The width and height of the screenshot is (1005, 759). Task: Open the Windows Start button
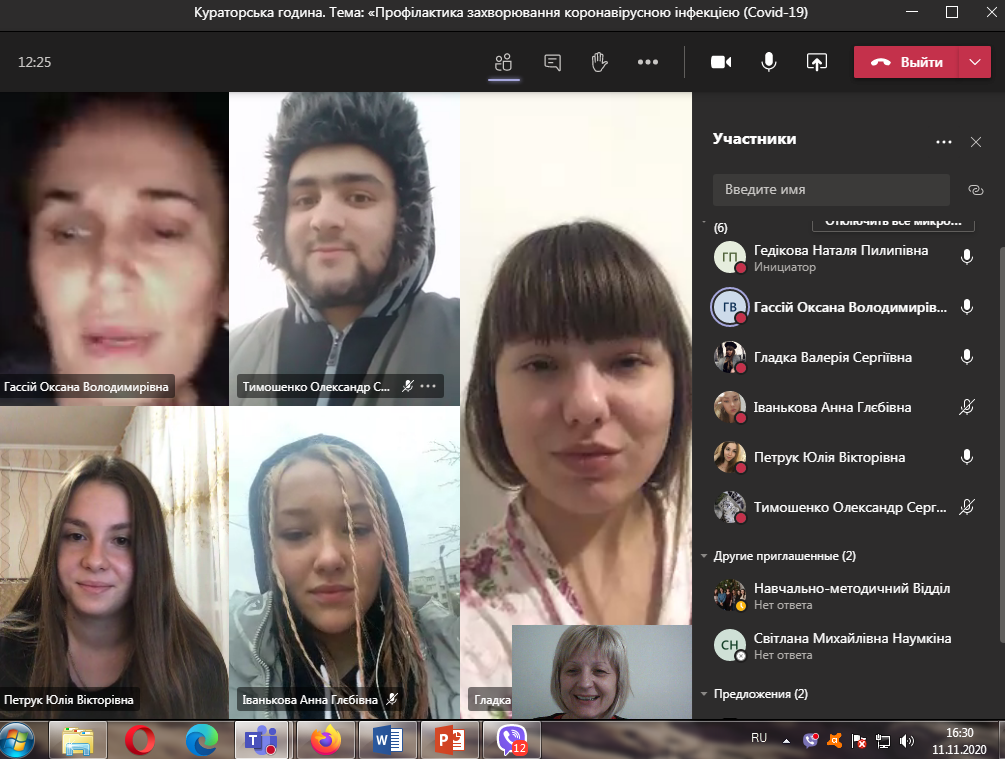click(x=17, y=740)
